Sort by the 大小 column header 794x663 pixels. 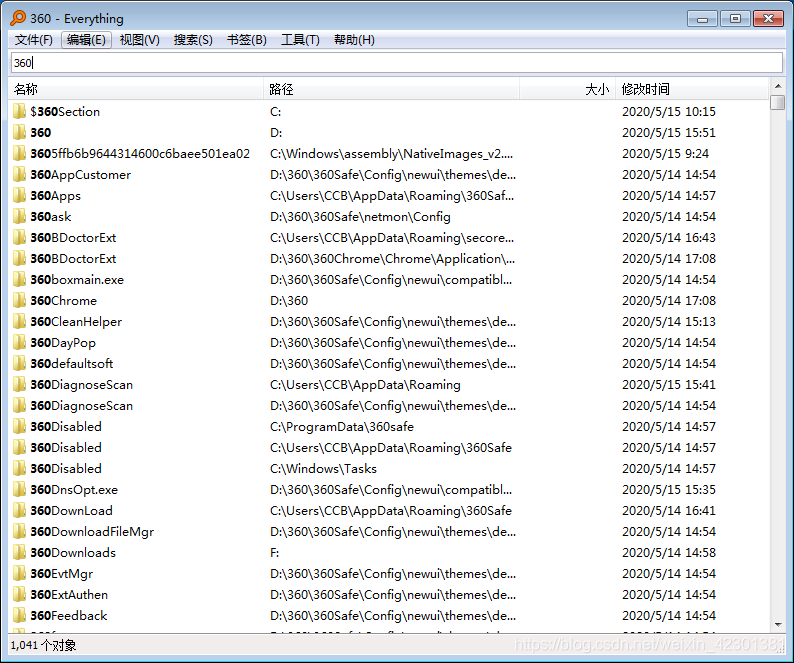(568, 90)
